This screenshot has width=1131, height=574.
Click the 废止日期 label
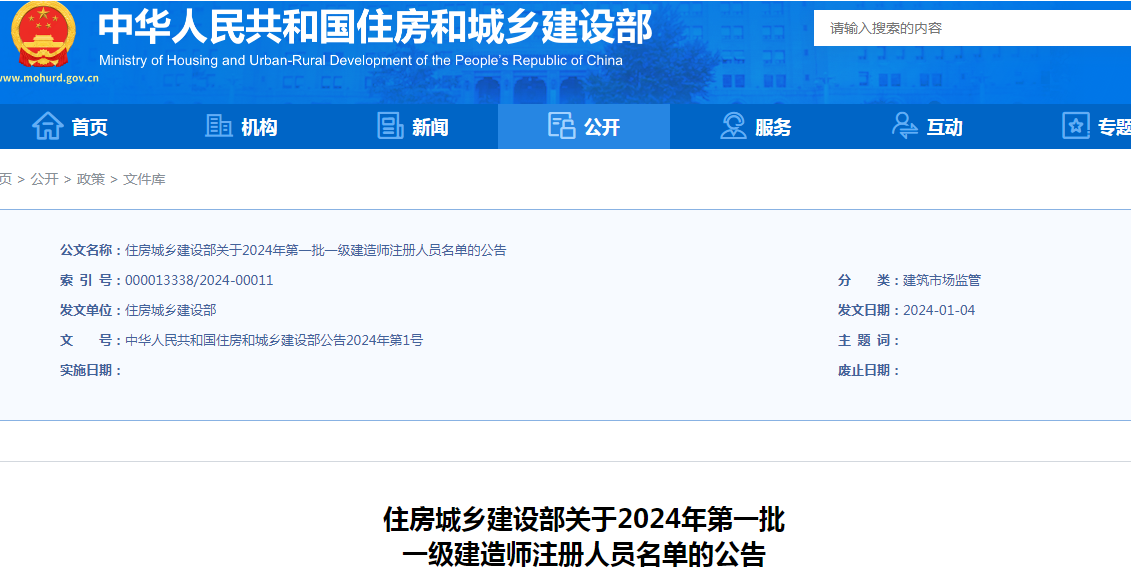[868, 371]
